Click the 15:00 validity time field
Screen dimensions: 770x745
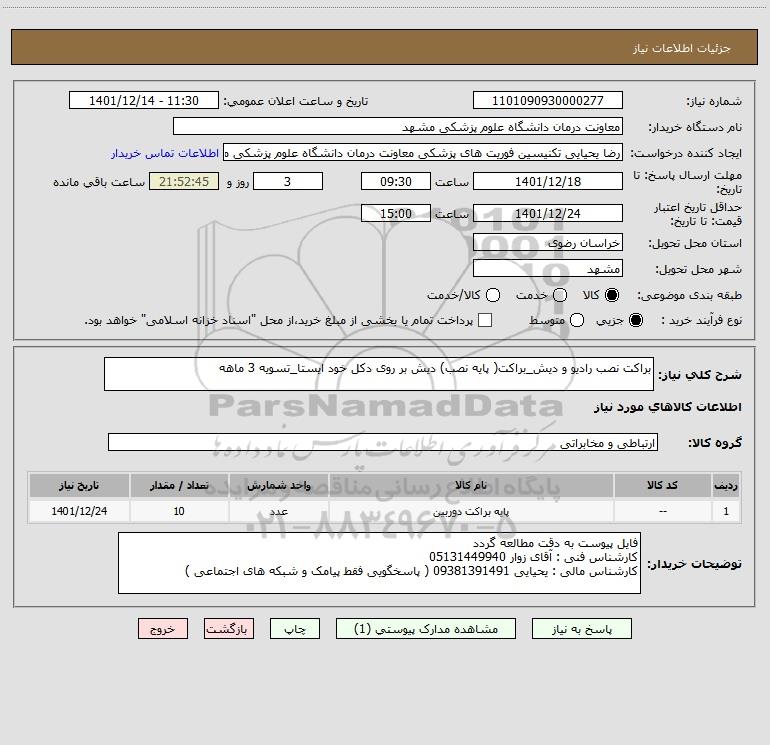[396, 213]
